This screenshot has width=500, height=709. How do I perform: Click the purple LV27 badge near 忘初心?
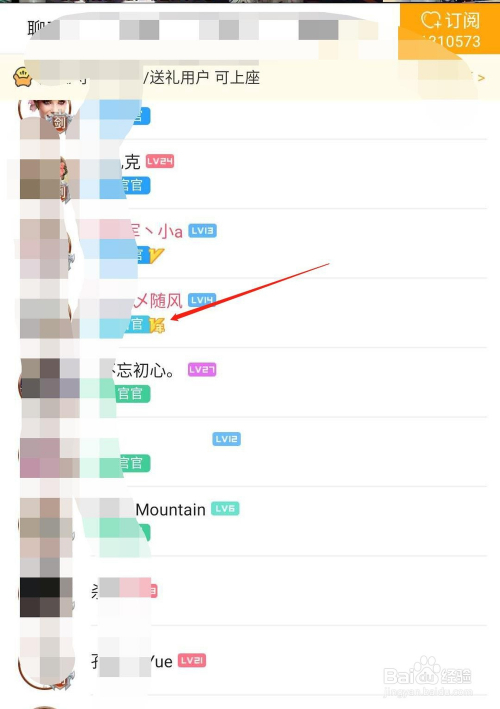point(202,369)
